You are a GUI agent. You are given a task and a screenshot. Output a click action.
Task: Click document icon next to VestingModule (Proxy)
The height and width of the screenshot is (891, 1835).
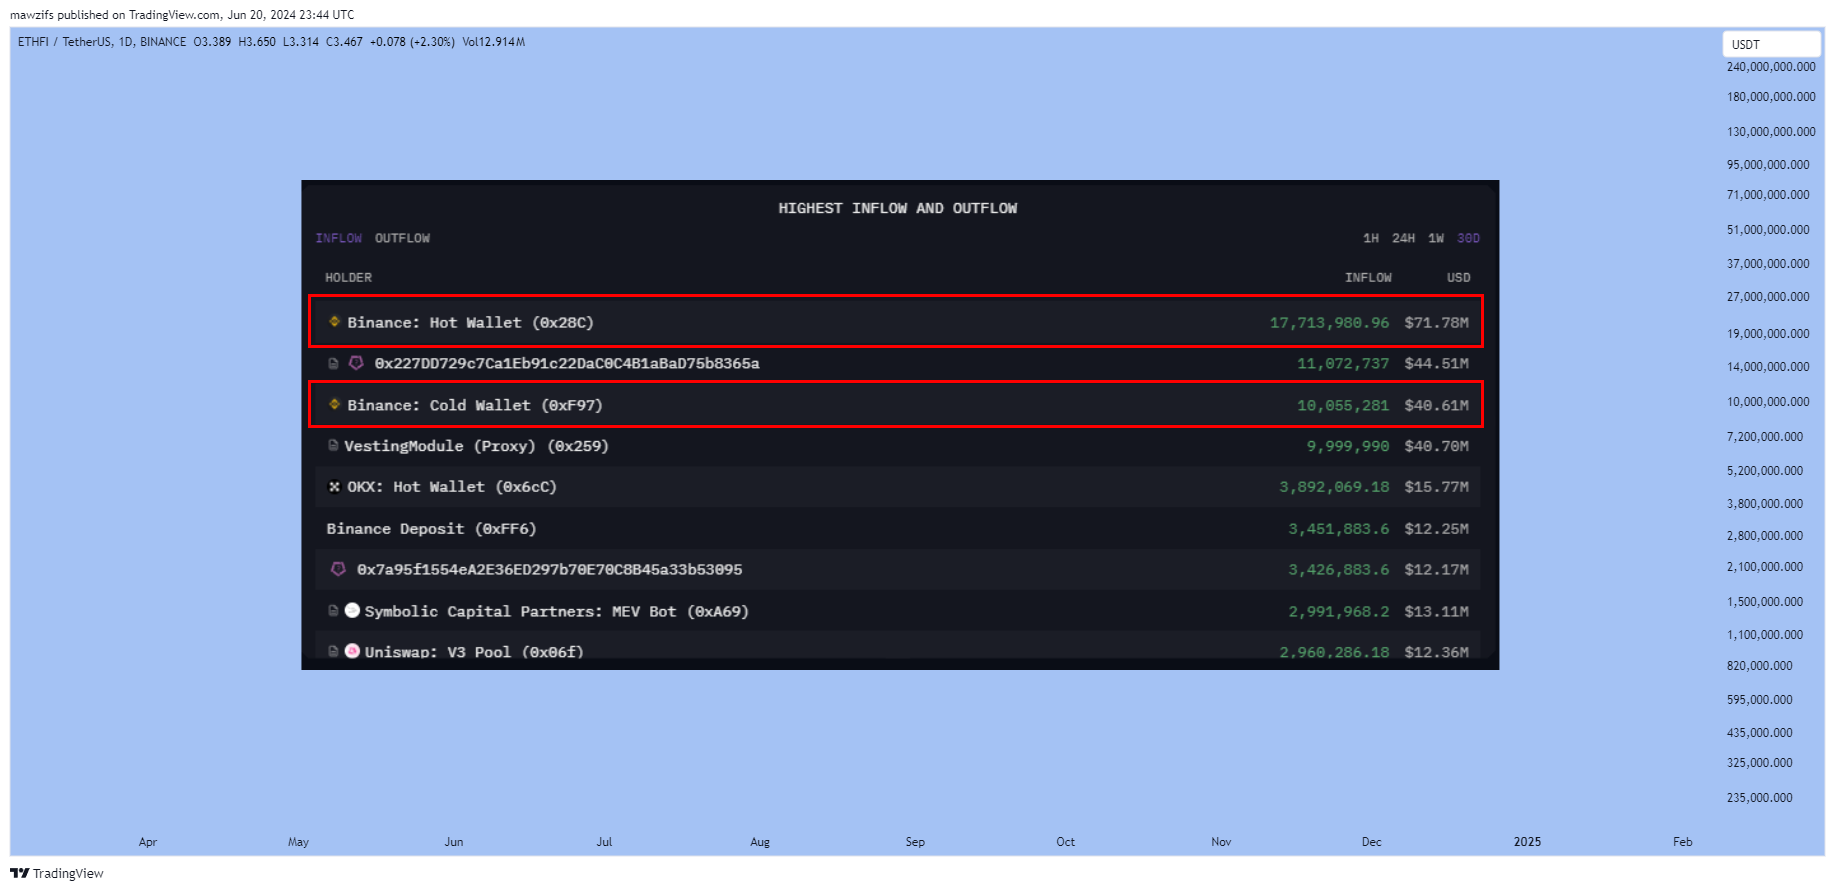click(333, 446)
